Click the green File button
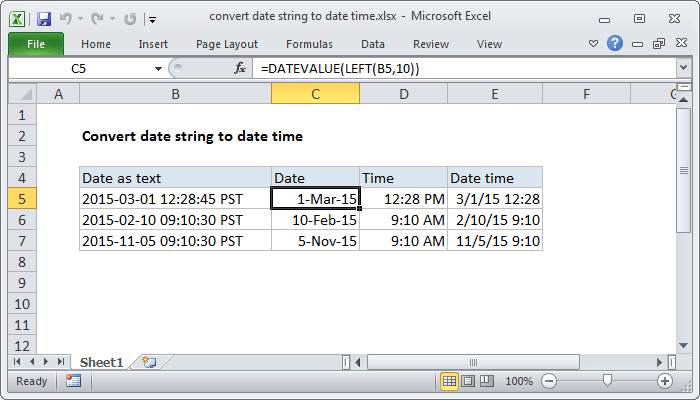700x400 pixels. pos(35,44)
